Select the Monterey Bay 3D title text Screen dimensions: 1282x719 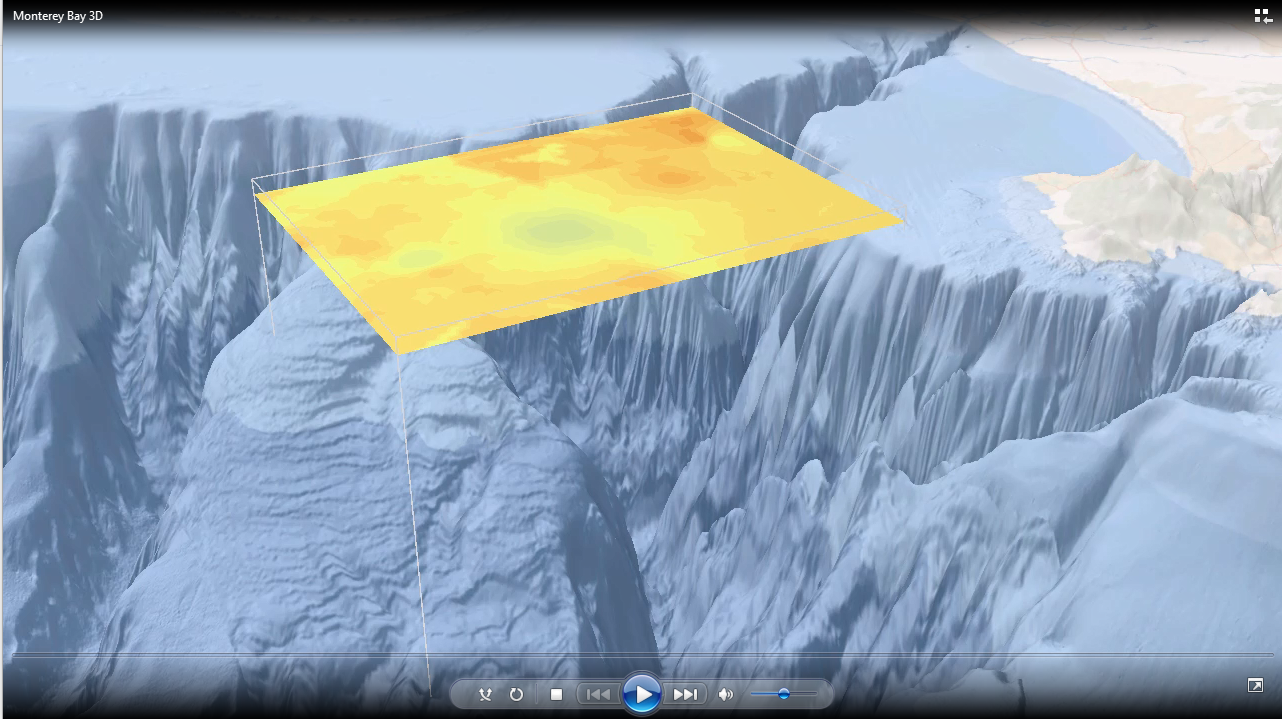55,15
